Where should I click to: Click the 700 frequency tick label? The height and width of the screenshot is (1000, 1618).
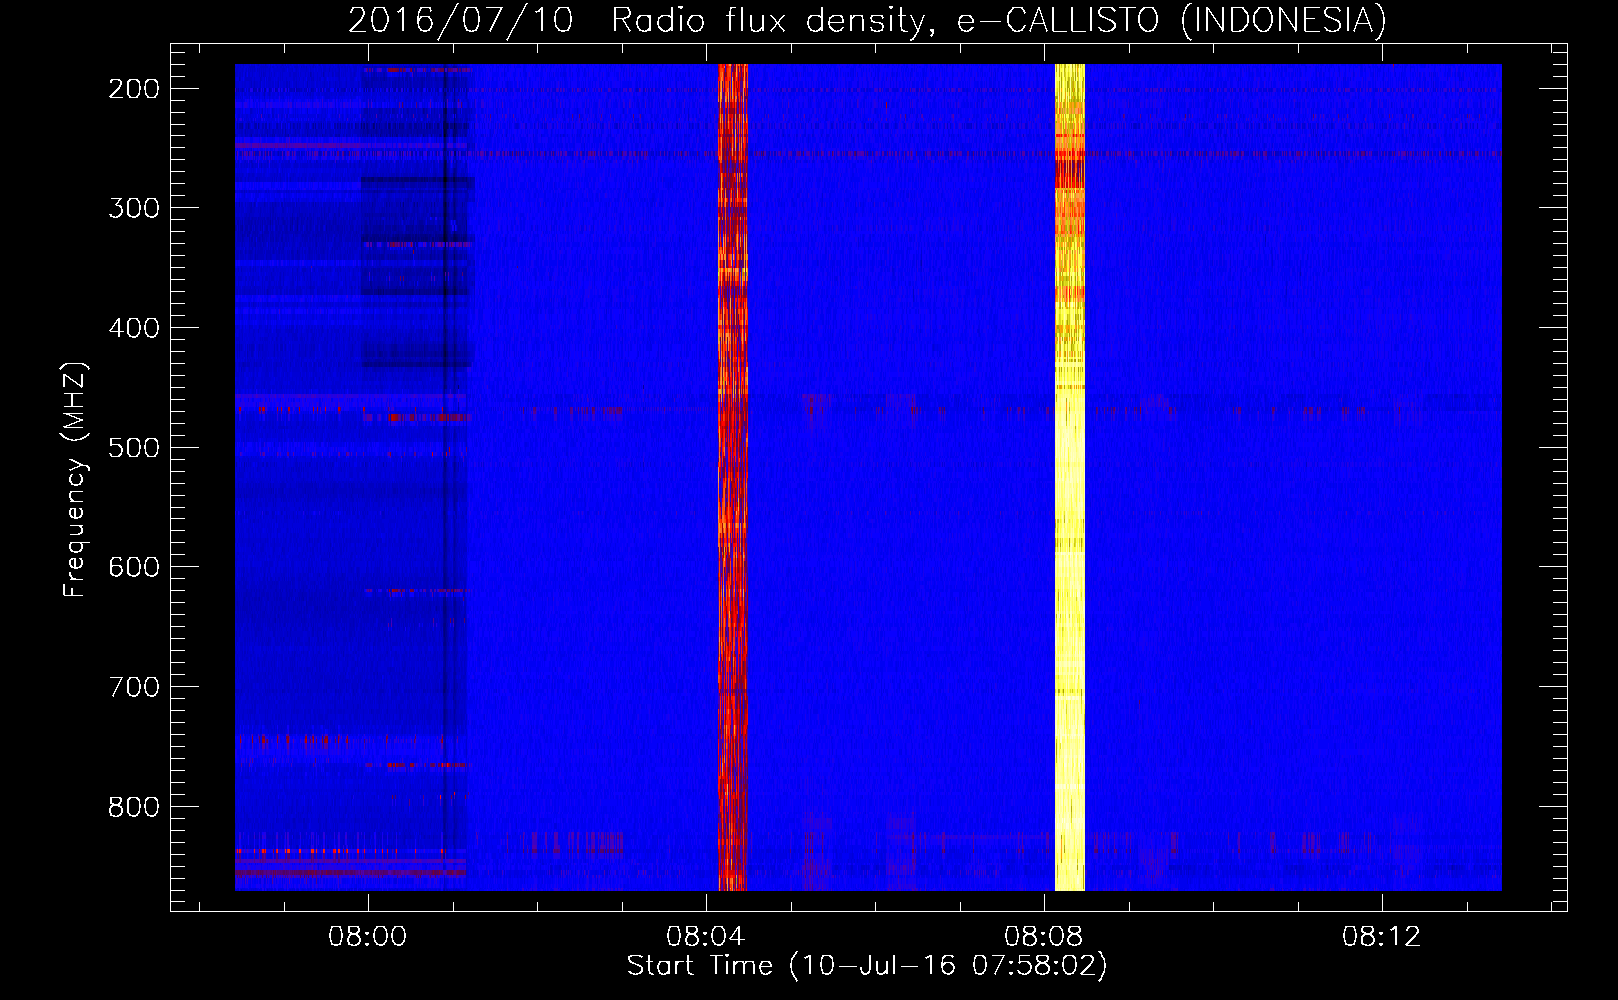coord(133,687)
